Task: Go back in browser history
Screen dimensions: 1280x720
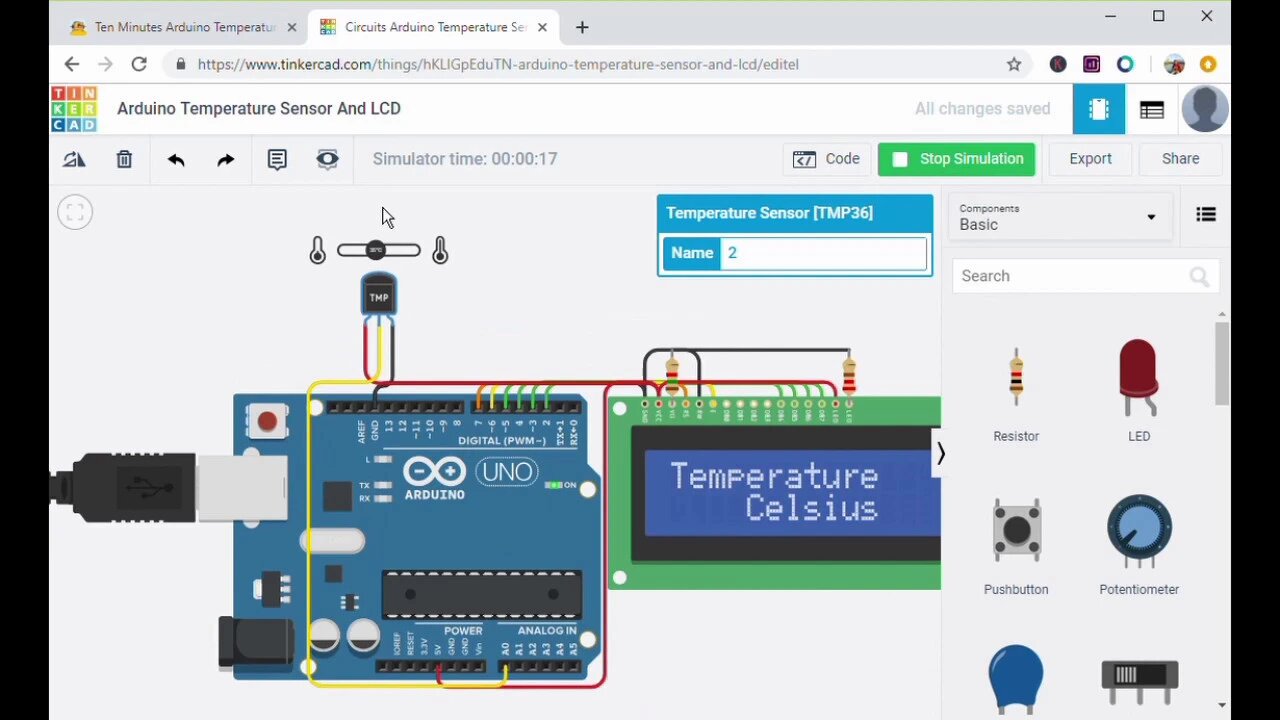Action: pos(72,64)
